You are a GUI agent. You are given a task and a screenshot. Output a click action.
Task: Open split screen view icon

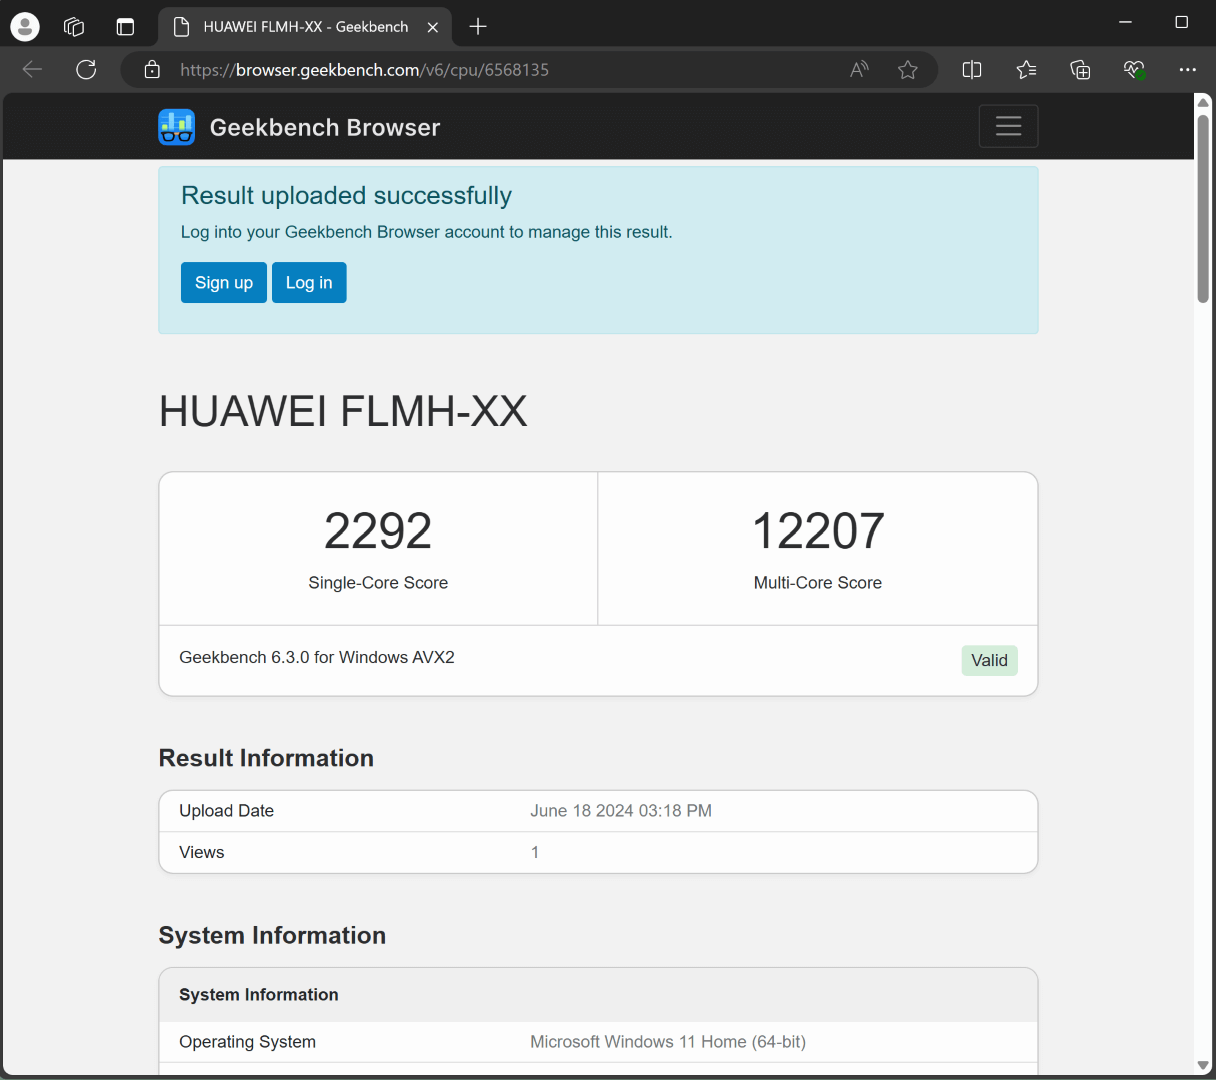click(971, 69)
